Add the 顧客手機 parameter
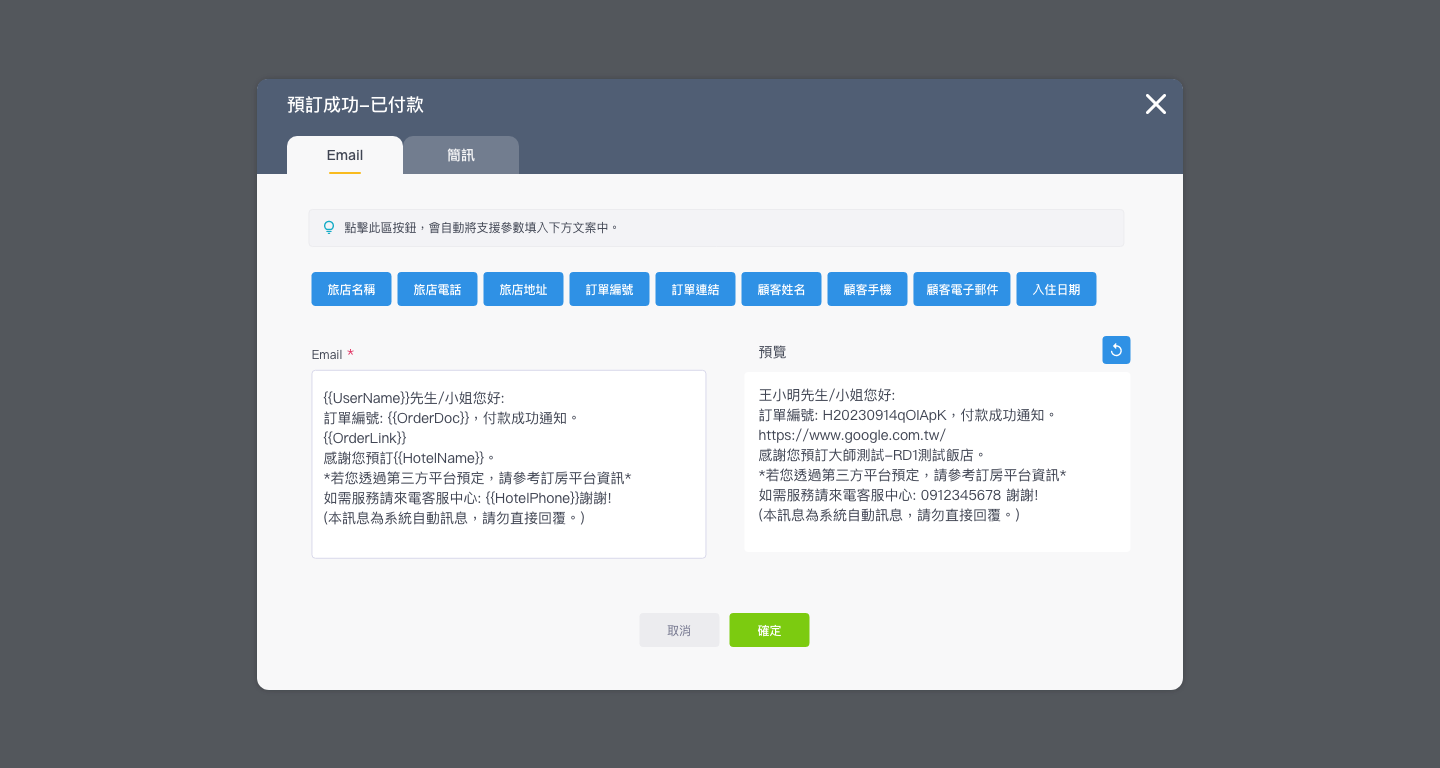The height and width of the screenshot is (768, 1440). tap(867, 289)
